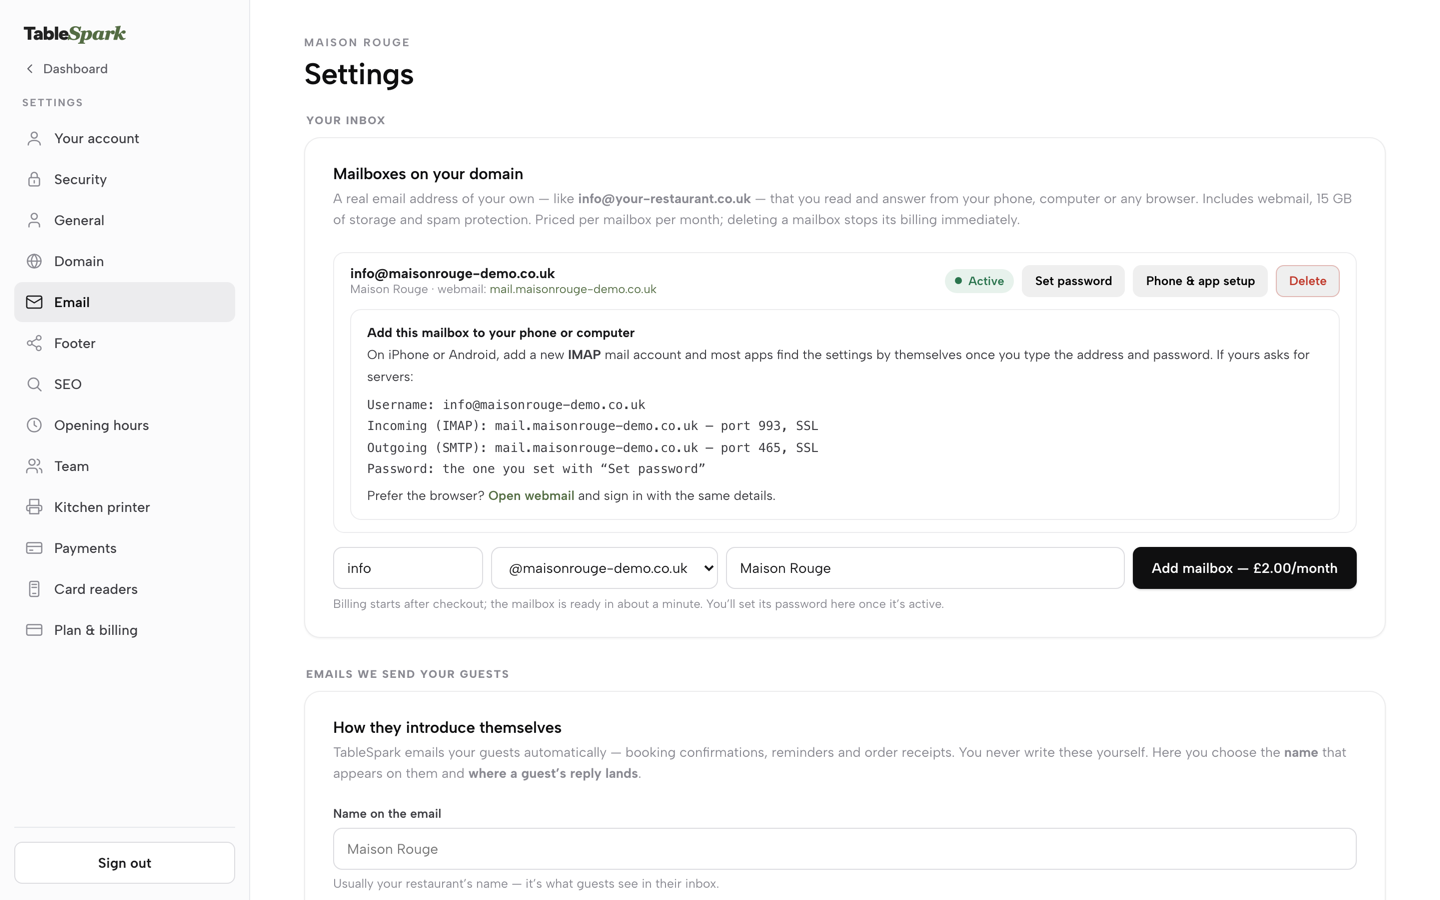Open the Kitchen printer settings
Screen dimensions: 1440x900
click(124, 507)
